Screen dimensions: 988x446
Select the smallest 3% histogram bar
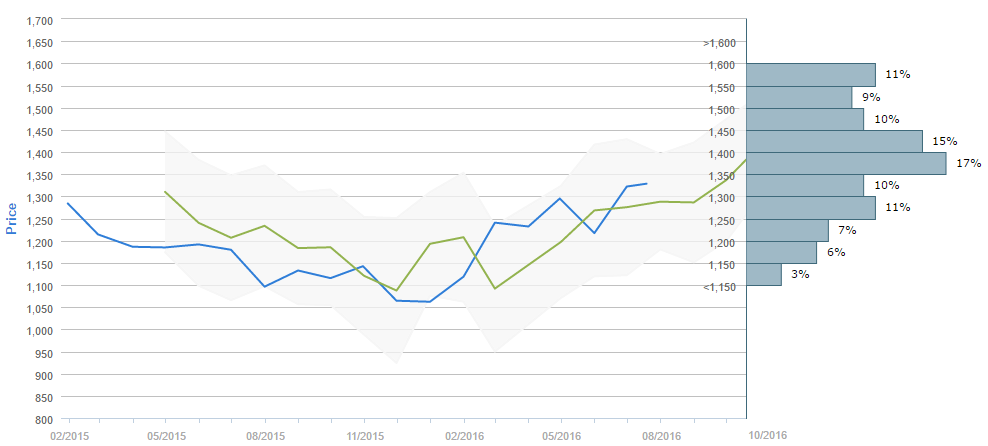(764, 274)
